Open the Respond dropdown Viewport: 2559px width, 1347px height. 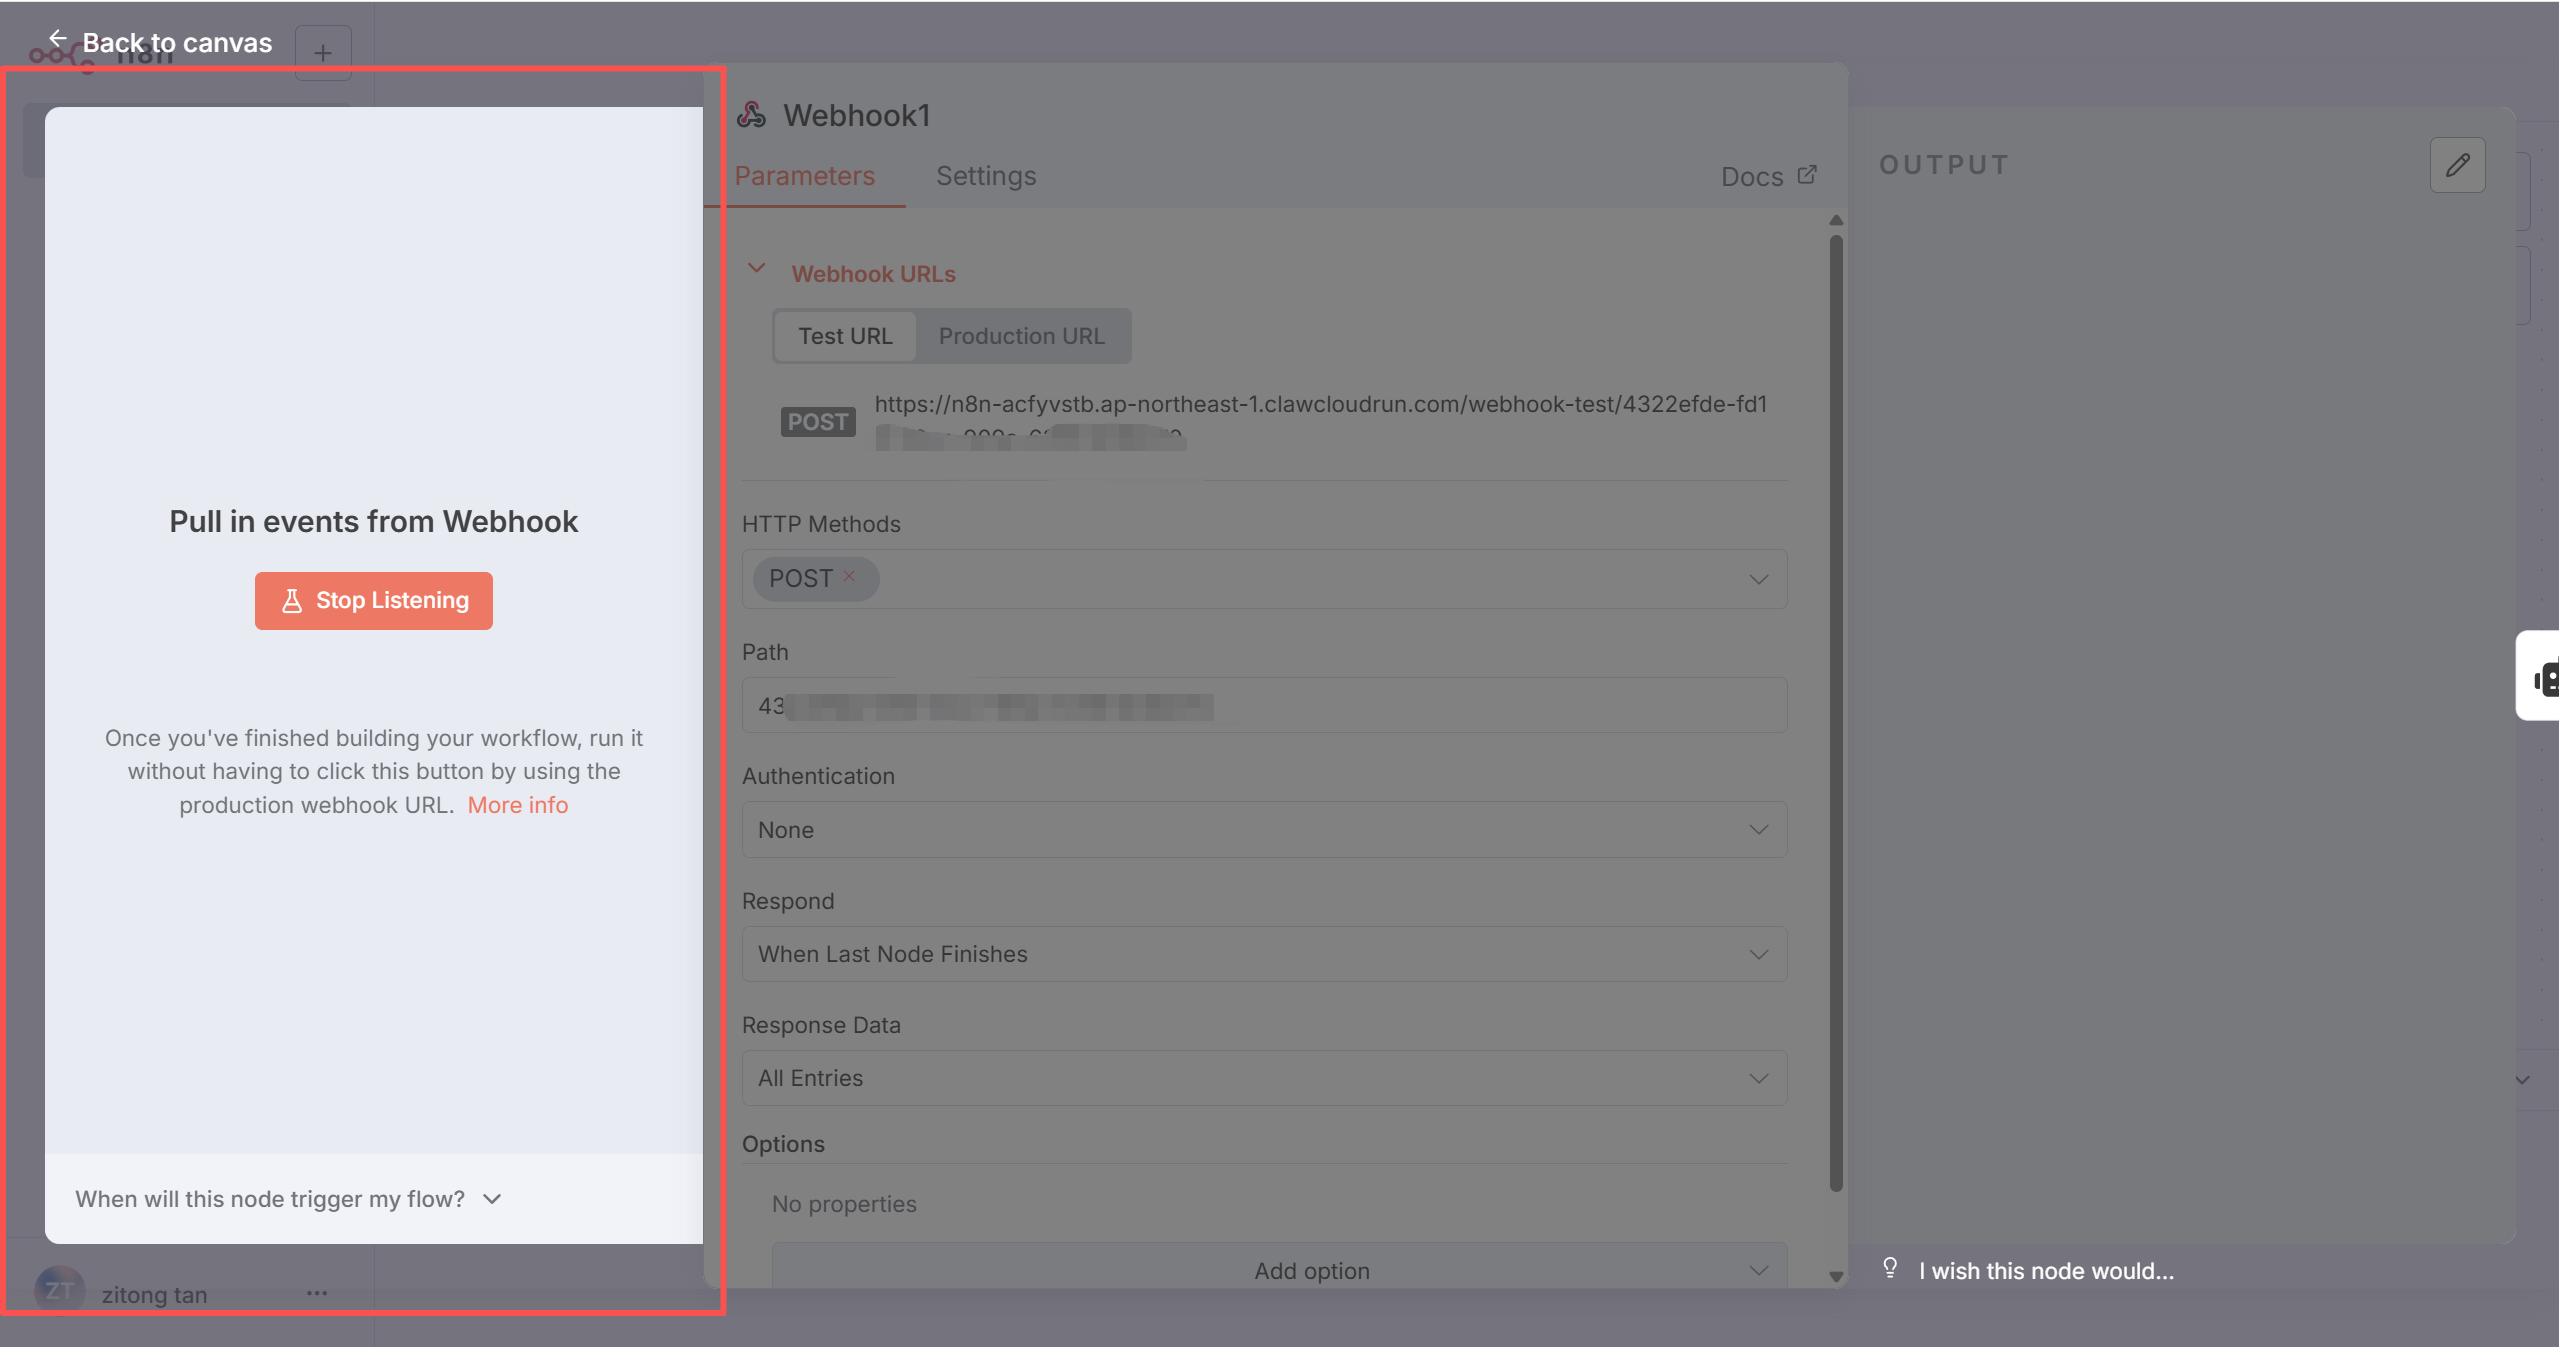tap(1264, 954)
